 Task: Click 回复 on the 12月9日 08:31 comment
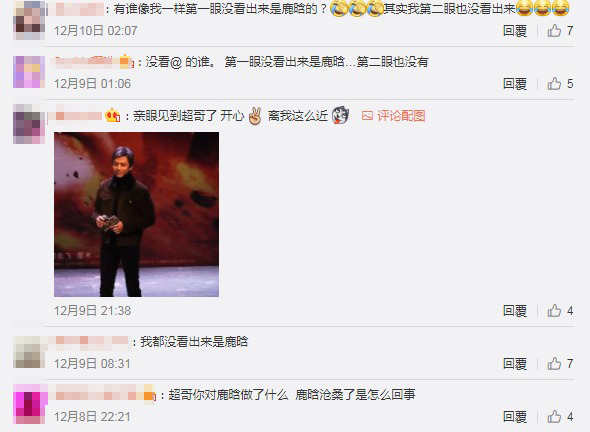pyautogui.click(x=515, y=364)
